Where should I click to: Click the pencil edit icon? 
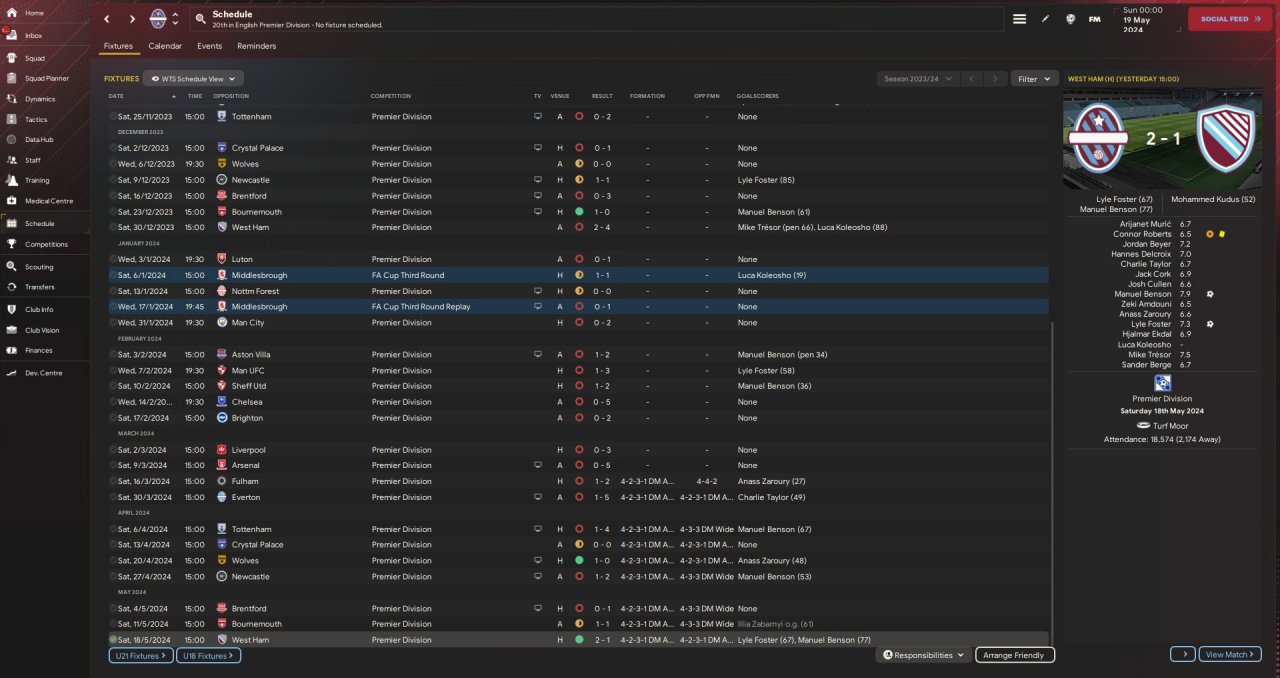[1045, 19]
